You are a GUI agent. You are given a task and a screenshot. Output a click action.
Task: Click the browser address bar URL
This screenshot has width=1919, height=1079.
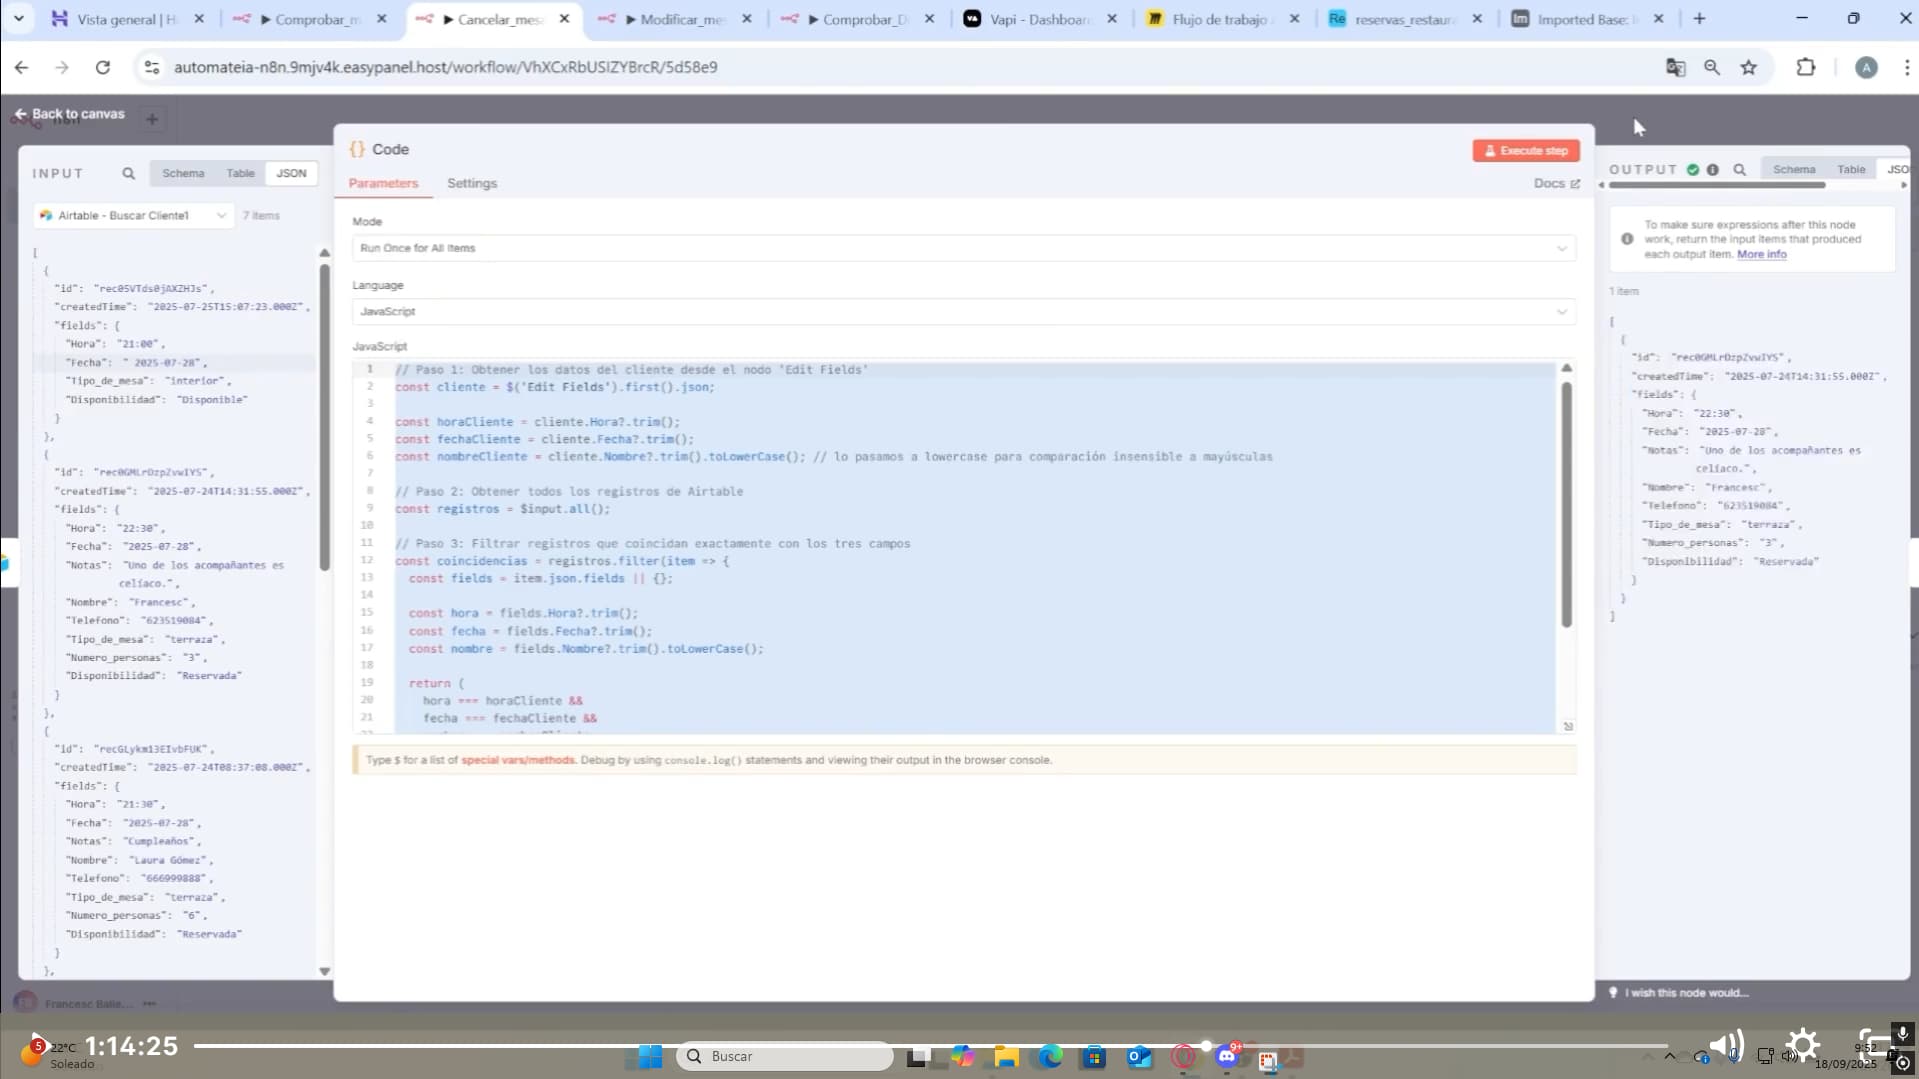coord(446,67)
